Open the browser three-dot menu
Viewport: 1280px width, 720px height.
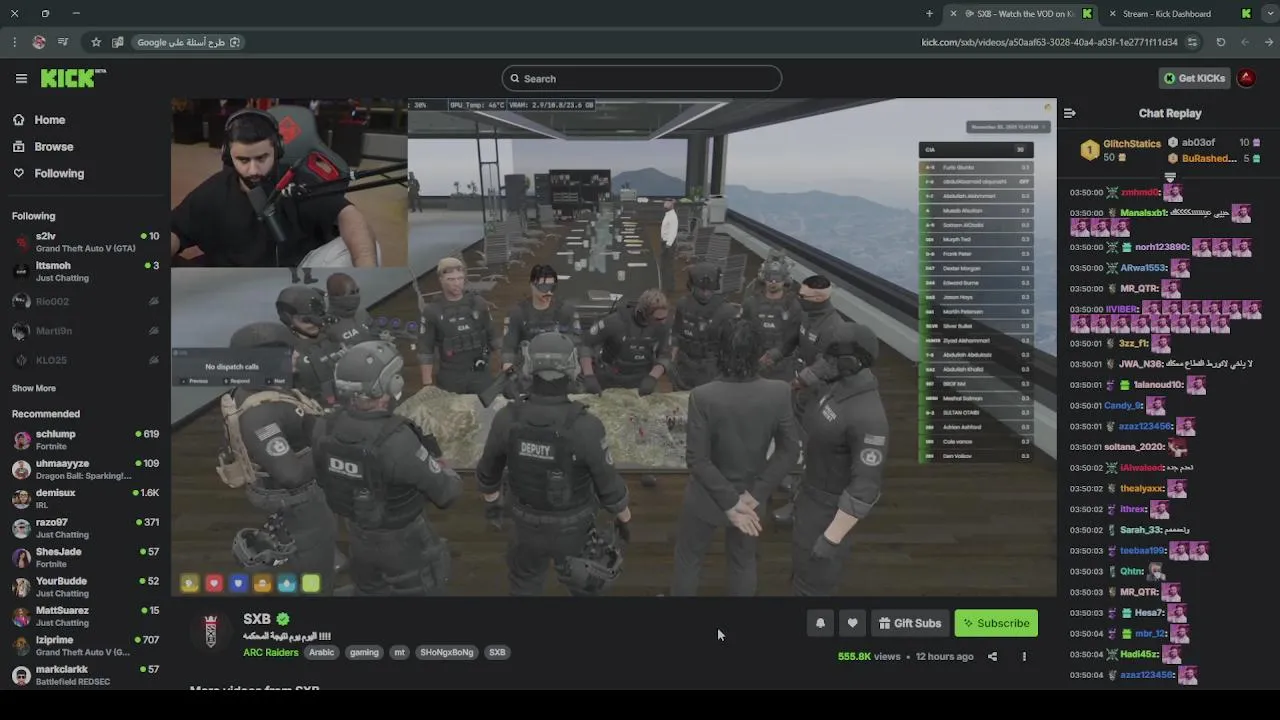[x=14, y=42]
